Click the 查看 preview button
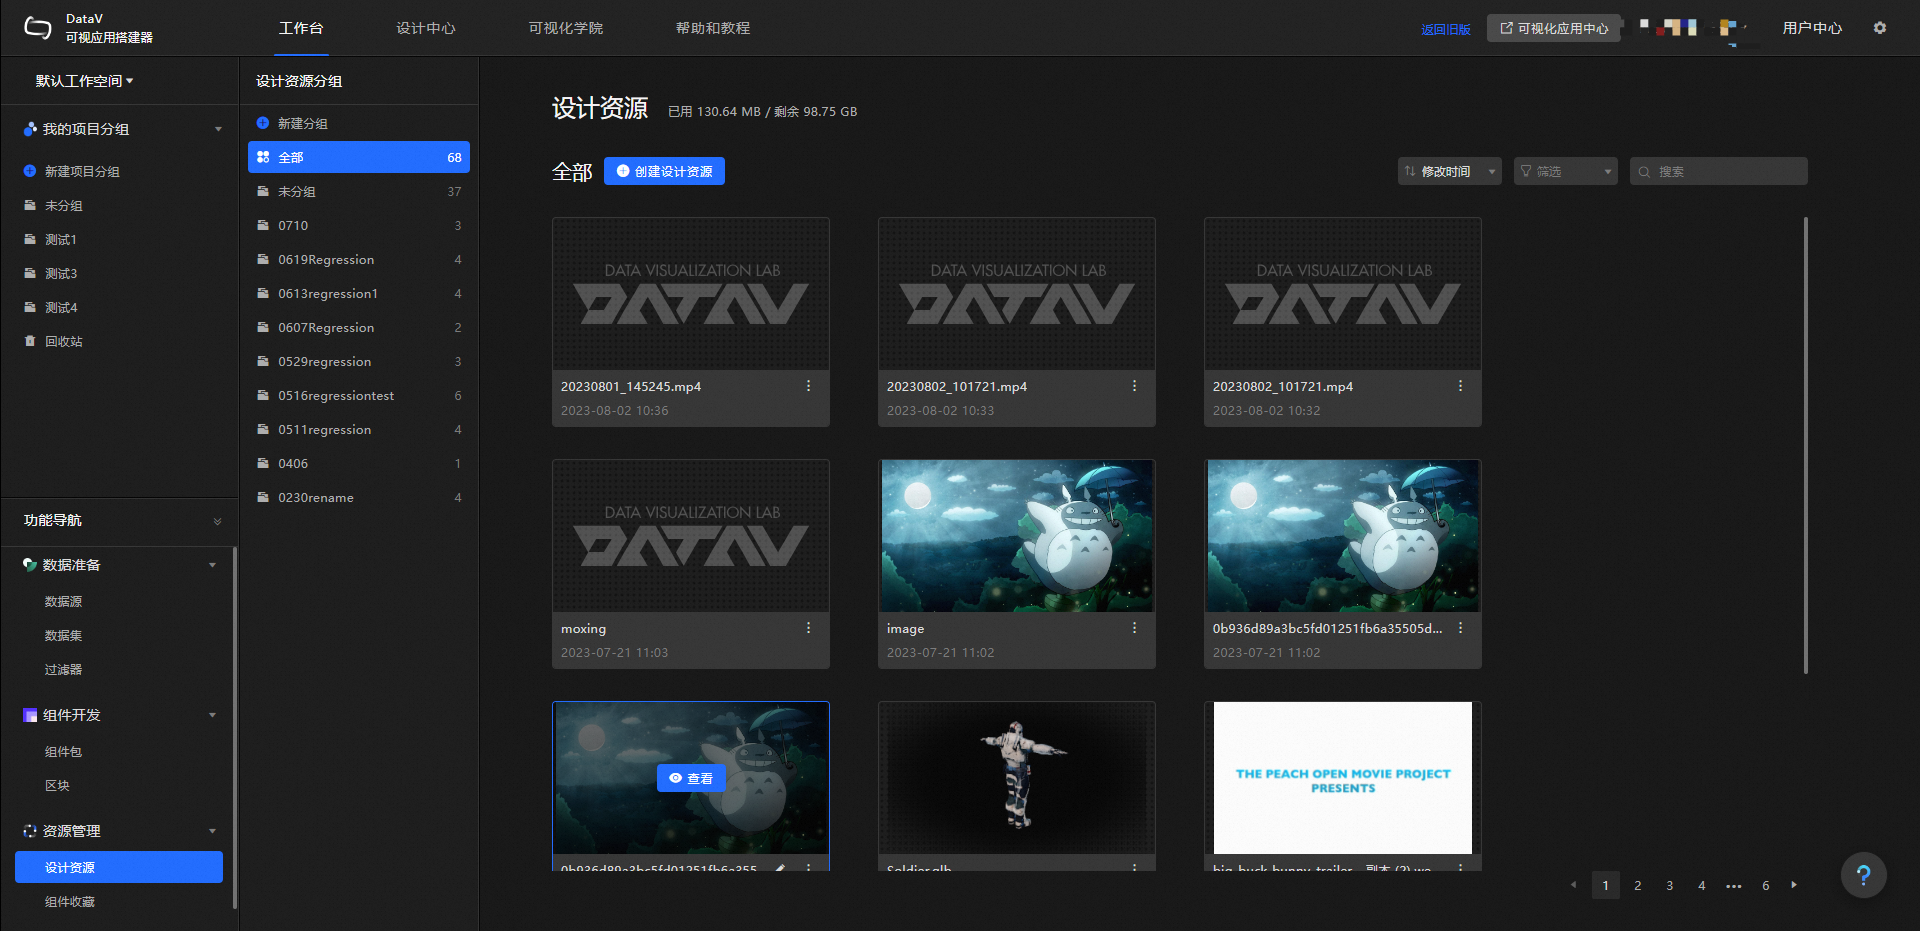This screenshot has height=931, width=1920. click(691, 778)
